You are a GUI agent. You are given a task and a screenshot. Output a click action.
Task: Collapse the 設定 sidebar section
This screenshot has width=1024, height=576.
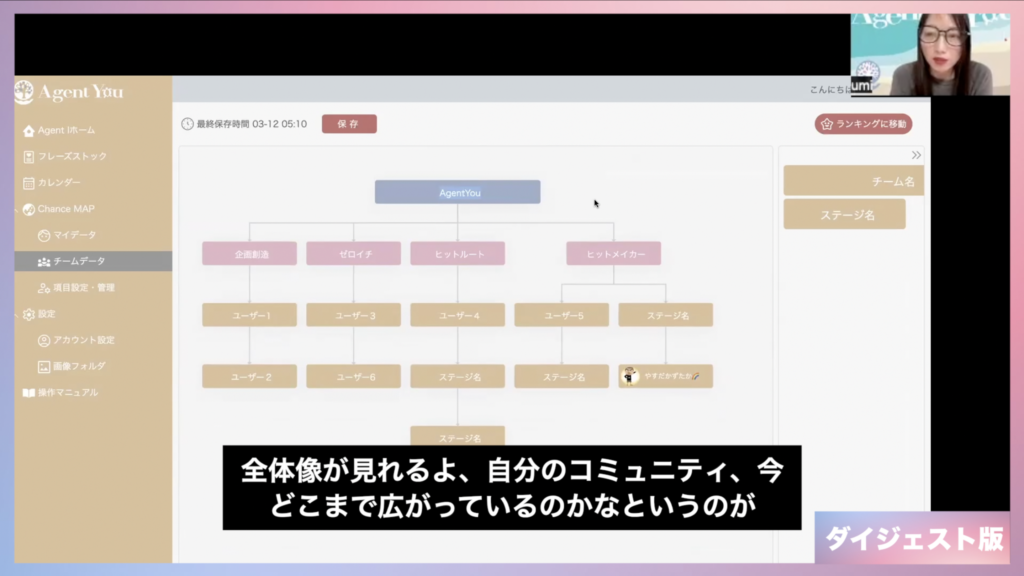46,314
